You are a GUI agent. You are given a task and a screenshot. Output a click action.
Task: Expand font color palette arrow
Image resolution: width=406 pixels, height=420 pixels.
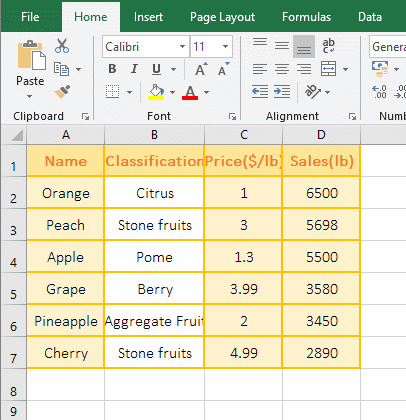click(206, 92)
